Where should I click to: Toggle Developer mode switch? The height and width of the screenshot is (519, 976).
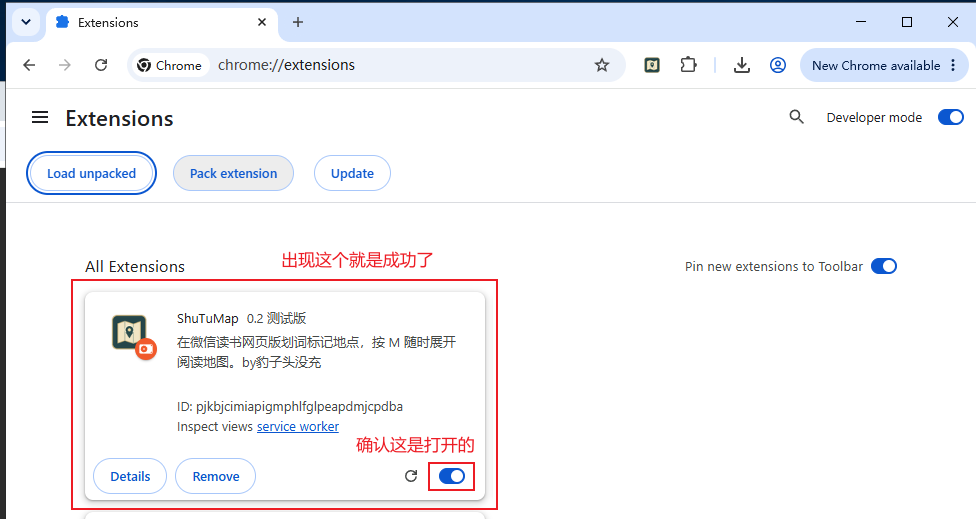[x=950, y=117]
